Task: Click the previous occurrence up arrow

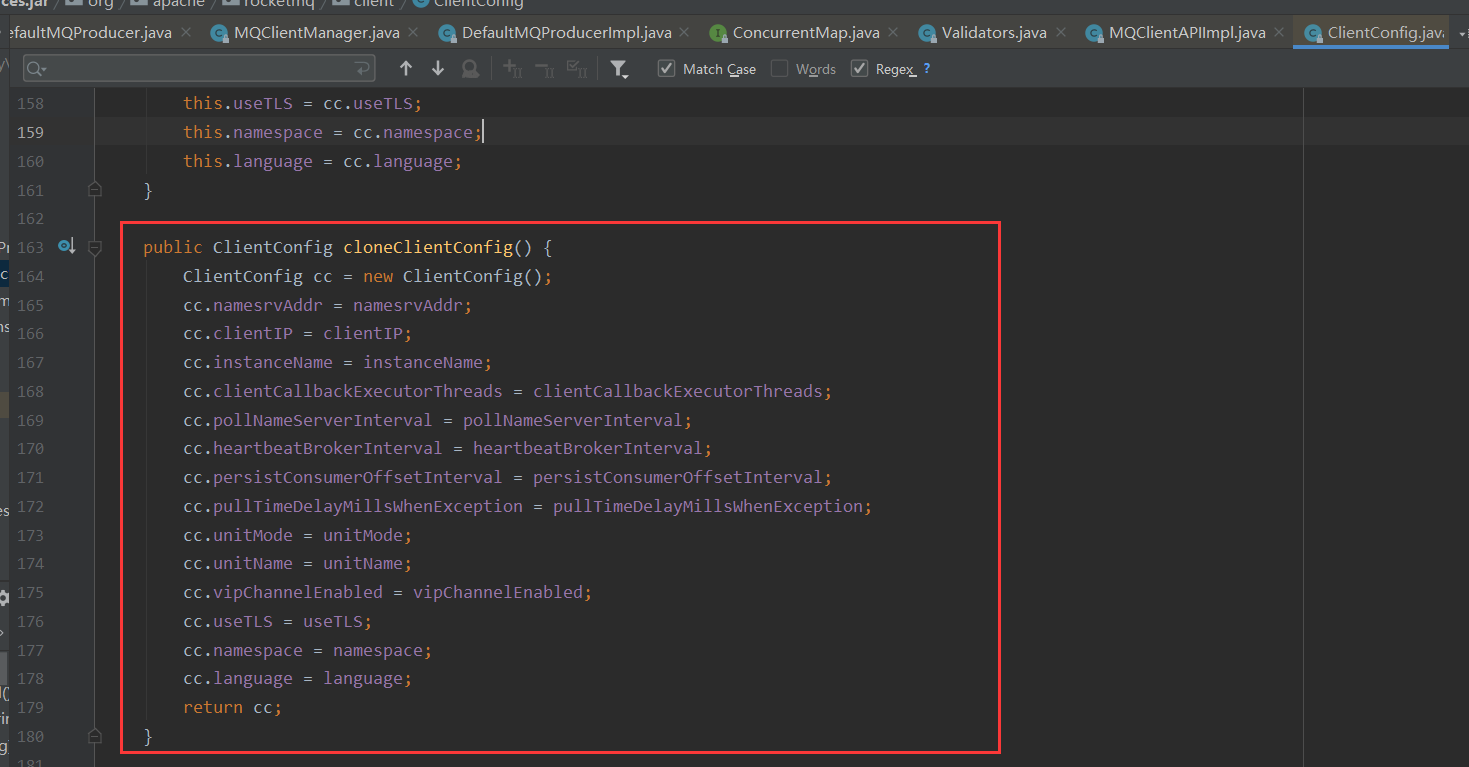Action: tap(406, 68)
